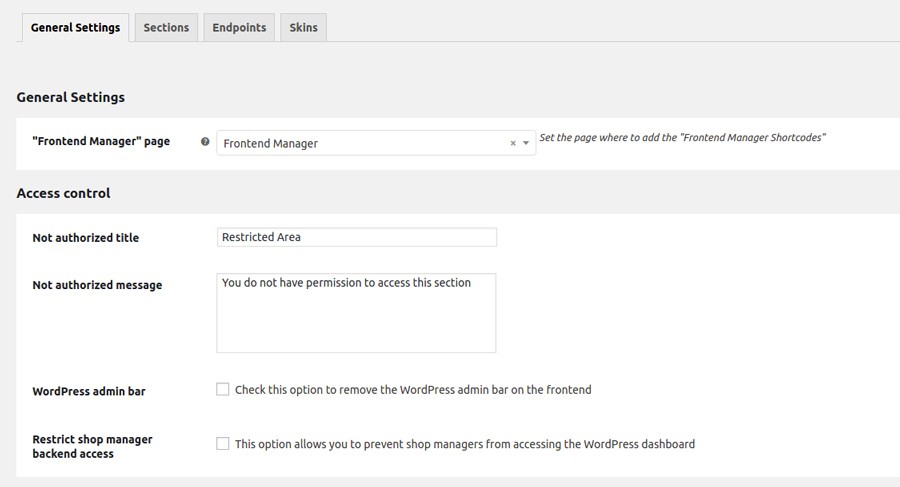Click the 'Not authorized message' label
The width and height of the screenshot is (900, 487).
tap(97, 285)
